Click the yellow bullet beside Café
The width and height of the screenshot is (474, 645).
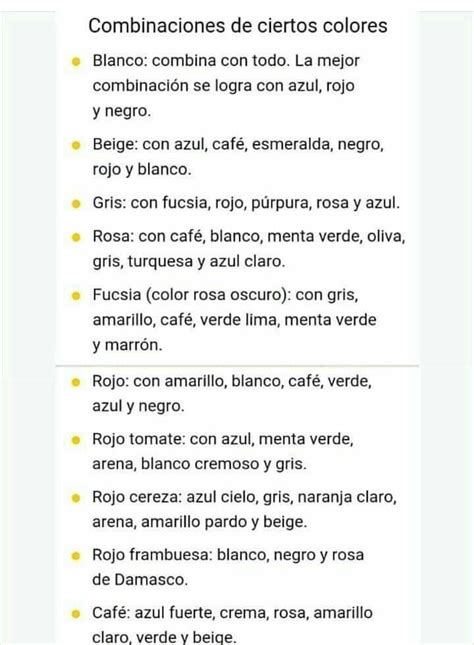pyautogui.click(x=76, y=614)
